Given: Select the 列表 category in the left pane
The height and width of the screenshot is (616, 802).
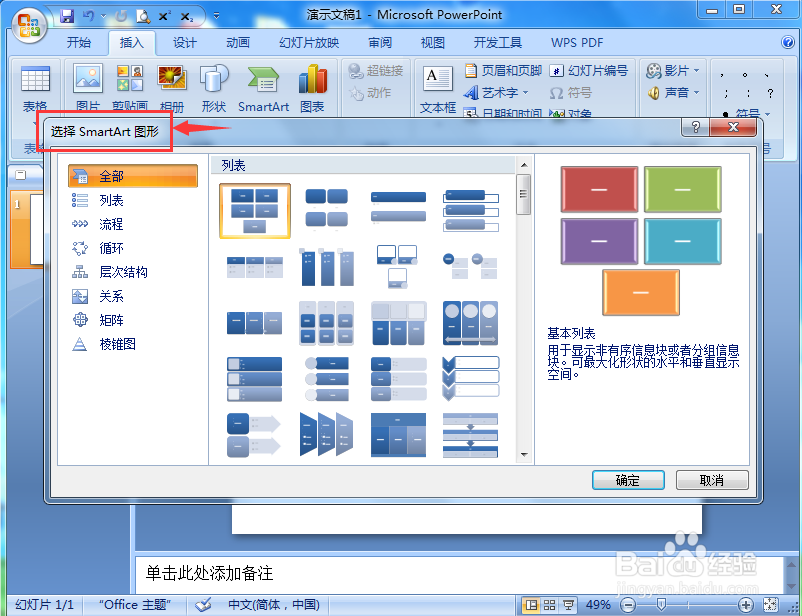Looking at the screenshot, I should [x=132, y=200].
